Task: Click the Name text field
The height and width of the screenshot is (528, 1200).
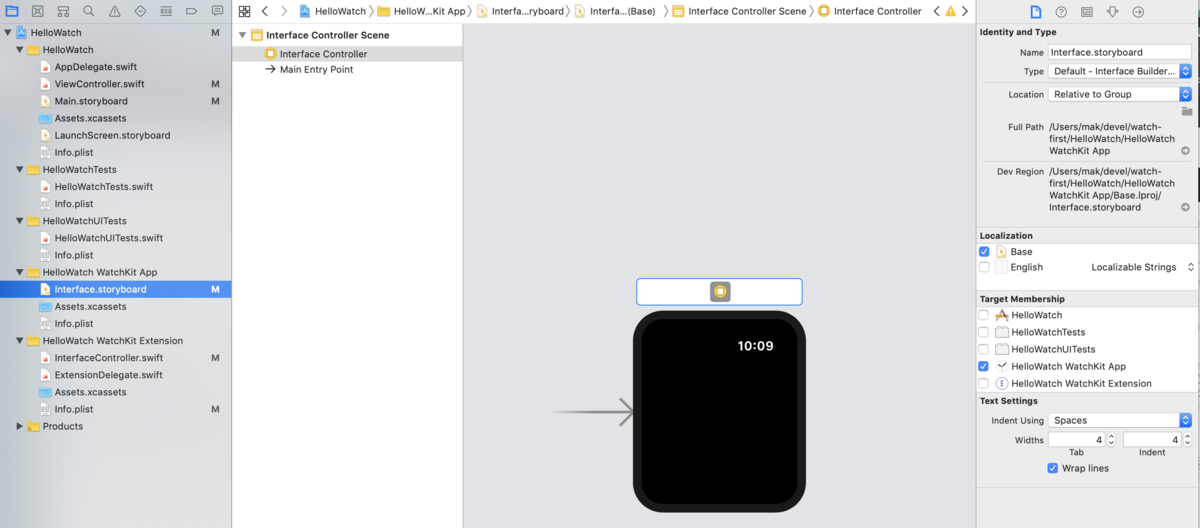Action: [1120, 52]
